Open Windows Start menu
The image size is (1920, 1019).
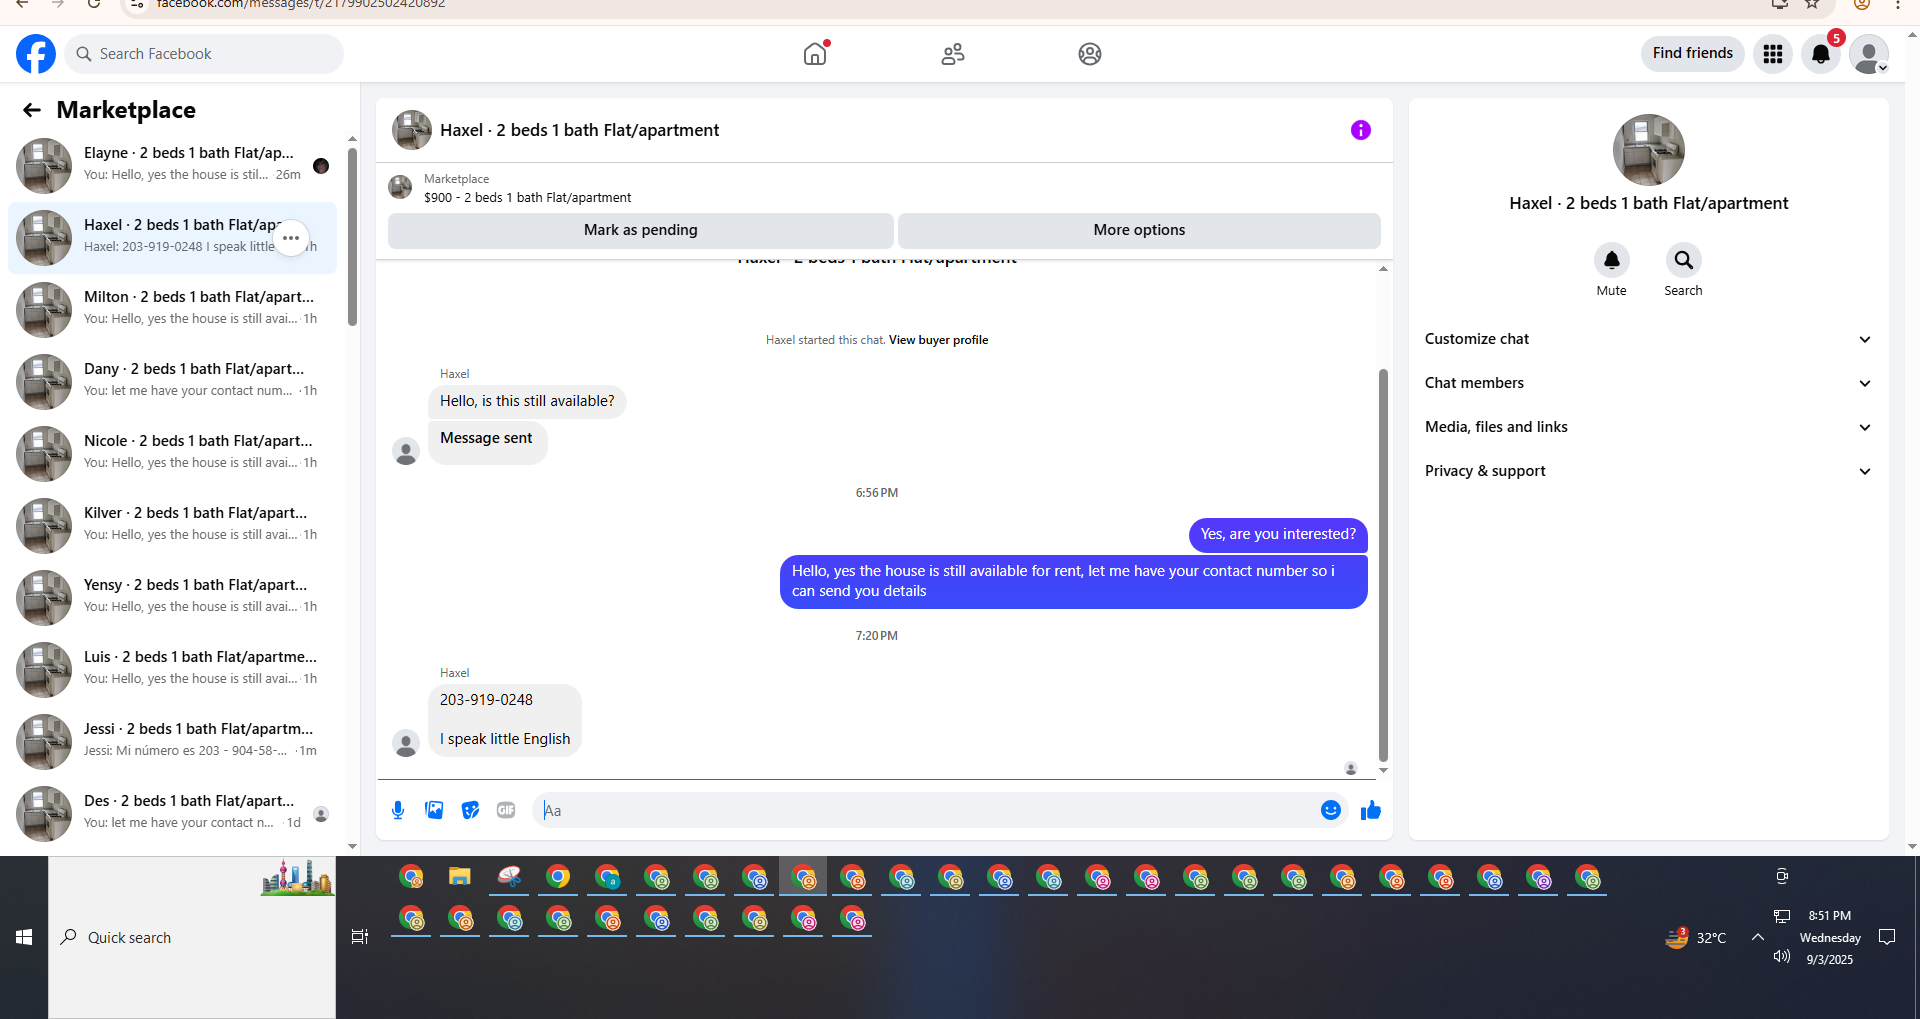(x=24, y=937)
